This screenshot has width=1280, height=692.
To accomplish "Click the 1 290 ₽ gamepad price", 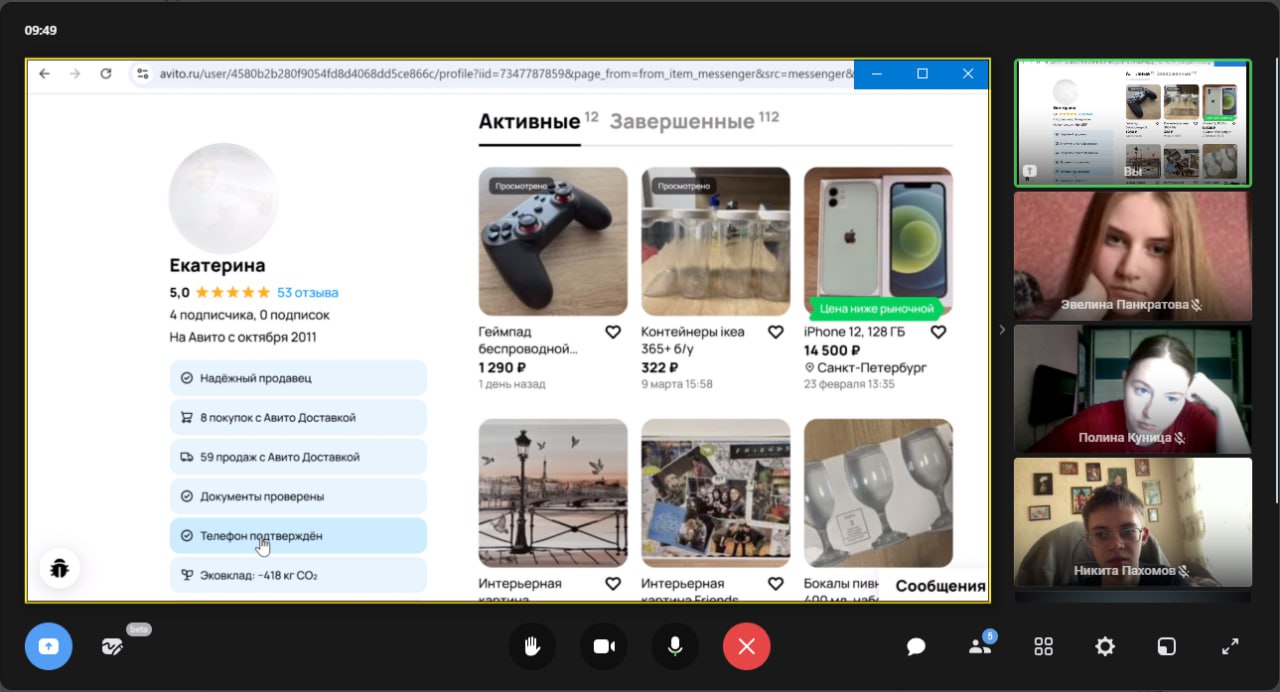I will [x=504, y=368].
